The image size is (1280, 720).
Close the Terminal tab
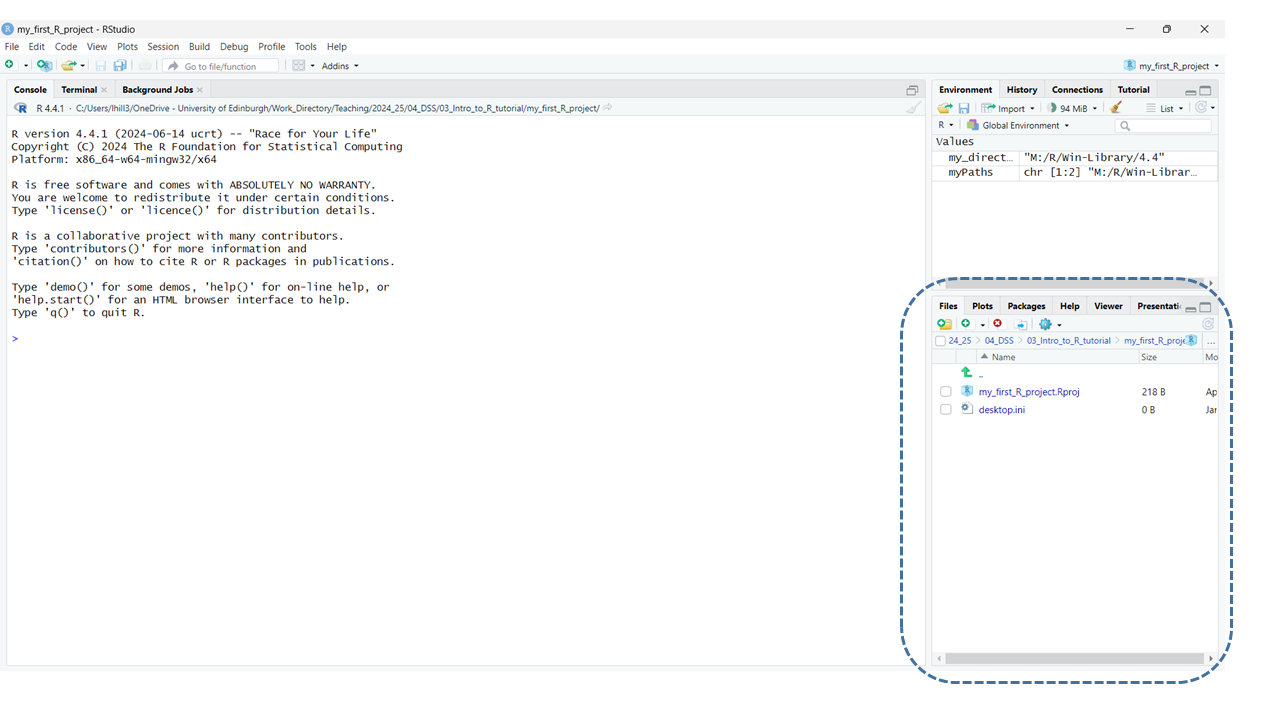(x=104, y=90)
